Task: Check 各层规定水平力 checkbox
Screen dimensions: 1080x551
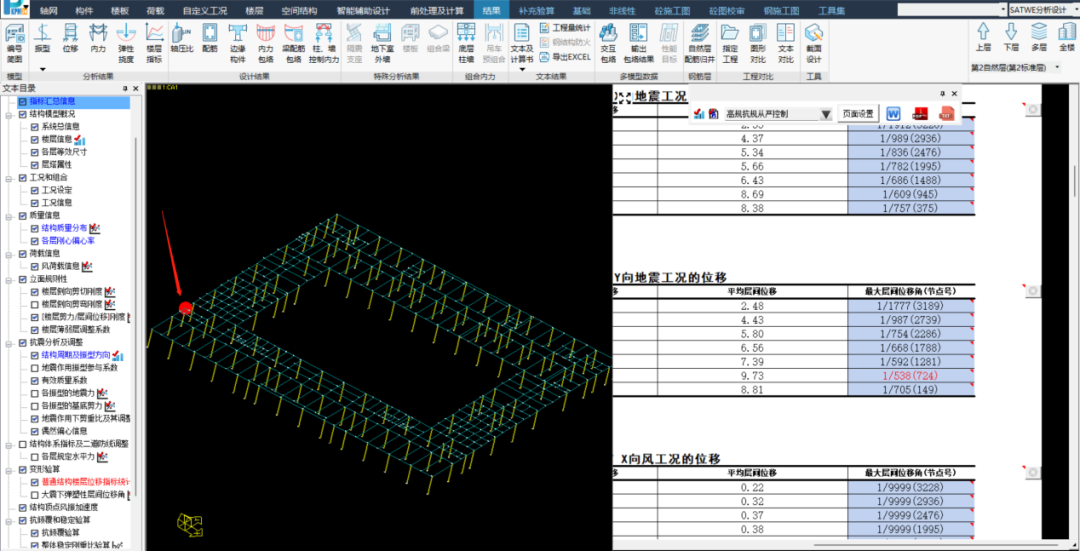Action: pyautogui.click(x=35, y=457)
